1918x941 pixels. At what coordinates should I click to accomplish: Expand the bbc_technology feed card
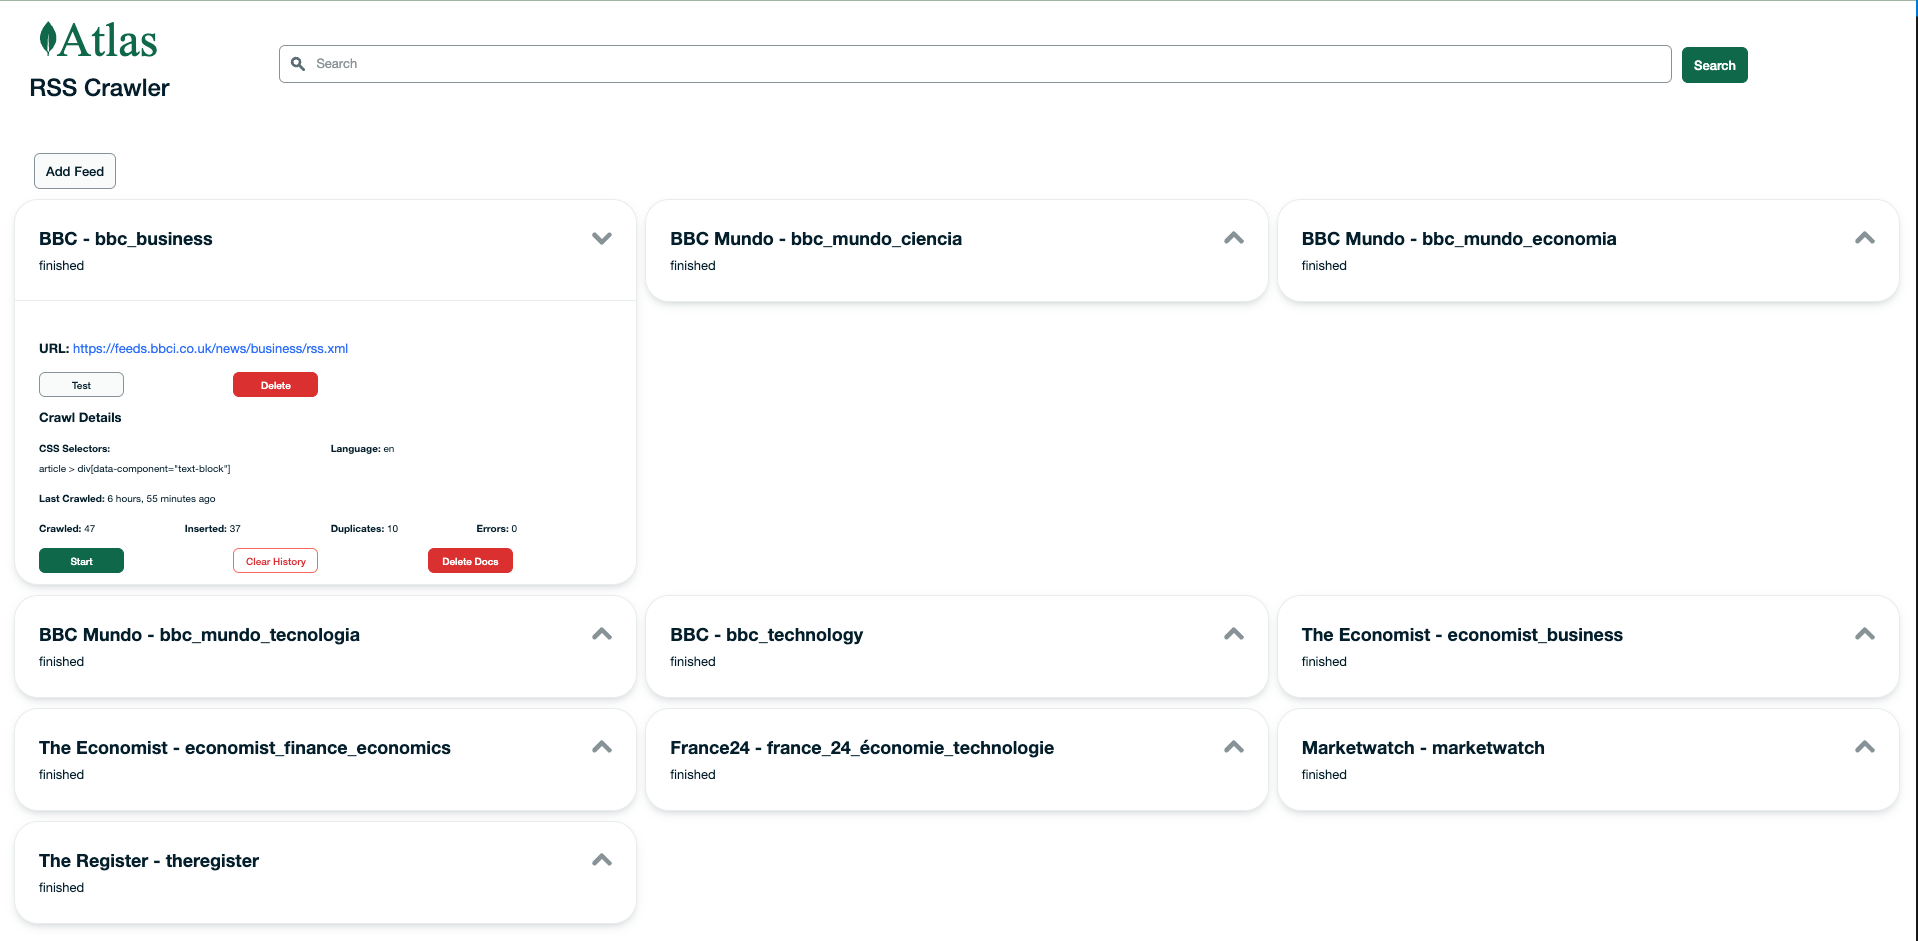click(1234, 634)
